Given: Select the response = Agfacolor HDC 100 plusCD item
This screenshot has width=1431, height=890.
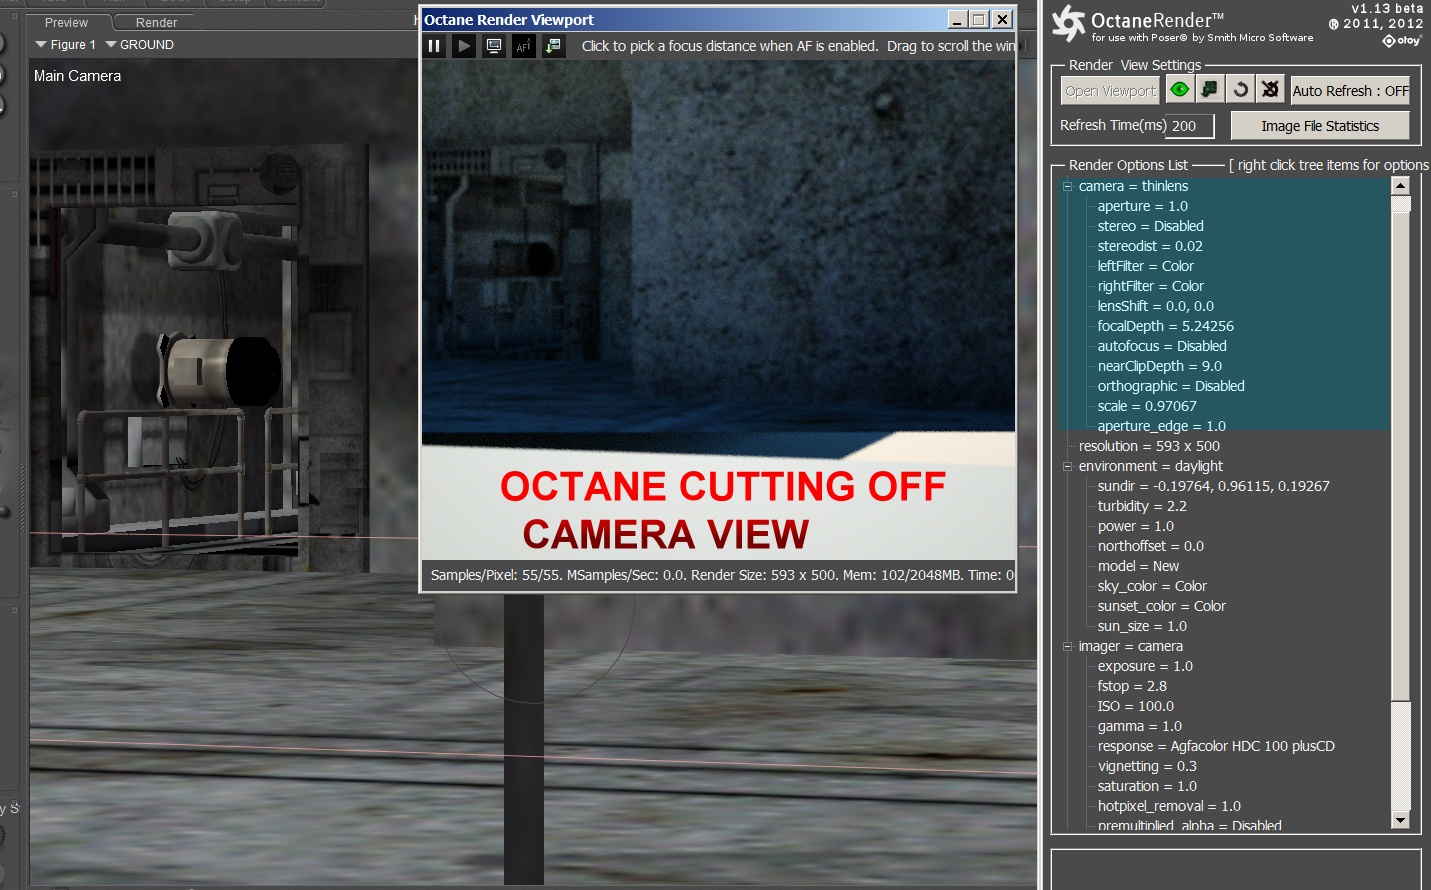Looking at the screenshot, I should pyautogui.click(x=1216, y=746).
